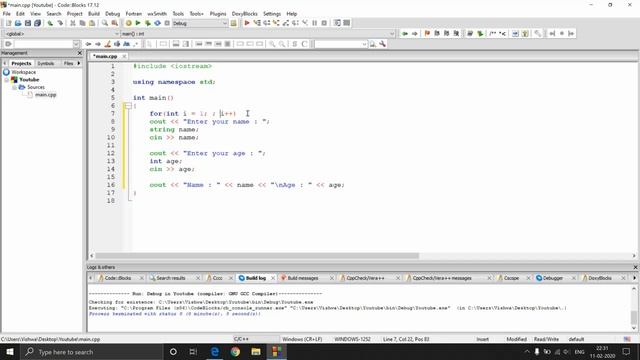Click the New file toolbar icon

[x=8, y=23]
